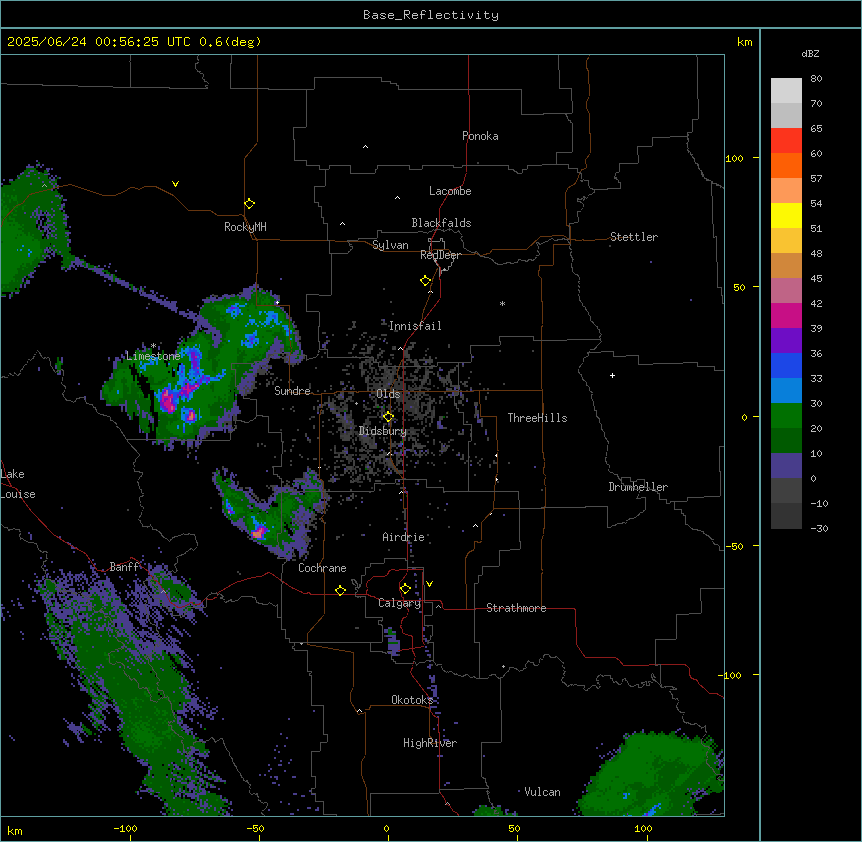This screenshot has height=842, width=862.
Task: Click the -100 tick on the bottom axis
Action: pyautogui.click(x=125, y=829)
